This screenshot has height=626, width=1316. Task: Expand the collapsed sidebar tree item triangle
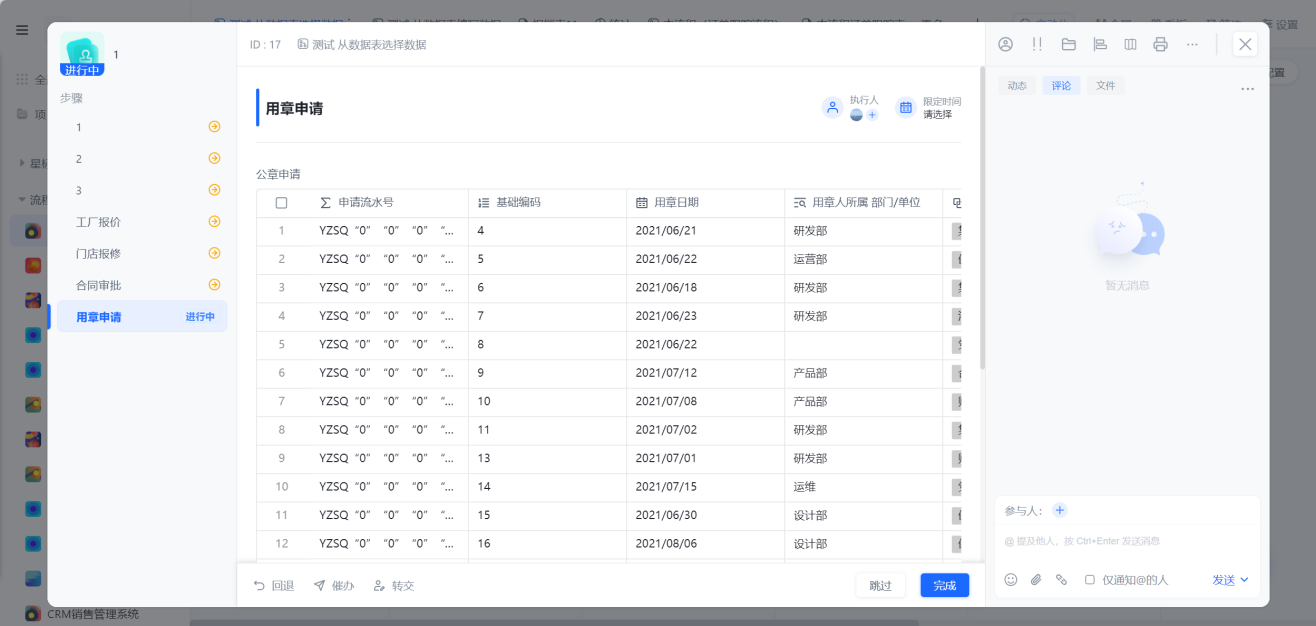pyautogui.click(x=22, y=163)
